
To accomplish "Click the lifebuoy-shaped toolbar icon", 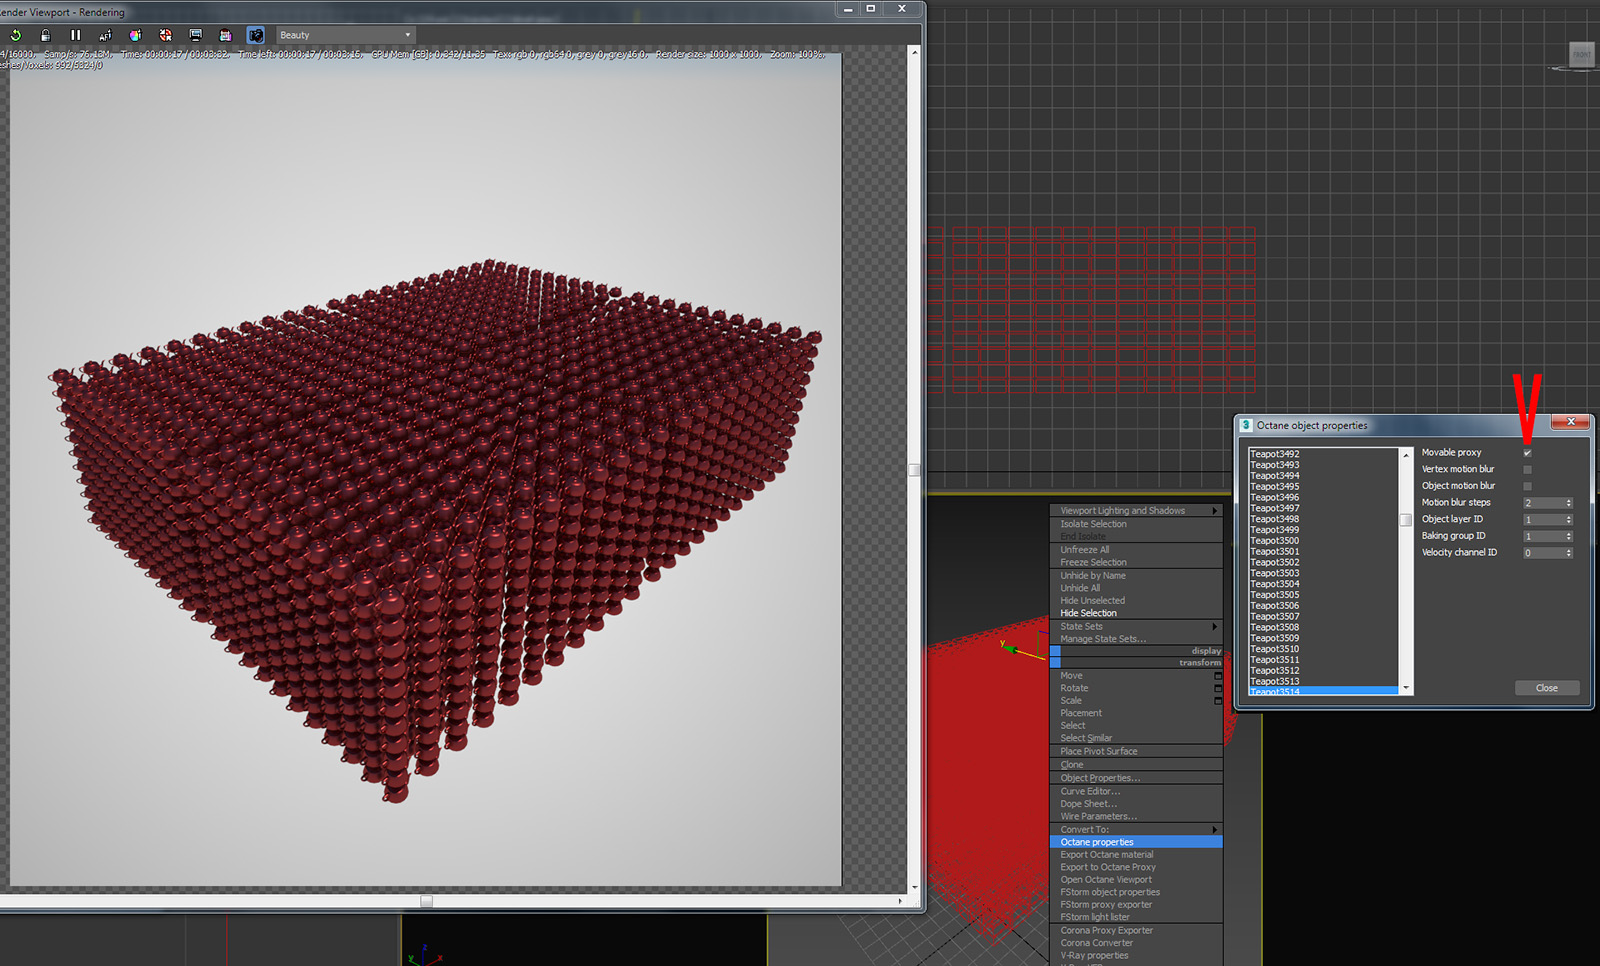I will coord(165,35).
